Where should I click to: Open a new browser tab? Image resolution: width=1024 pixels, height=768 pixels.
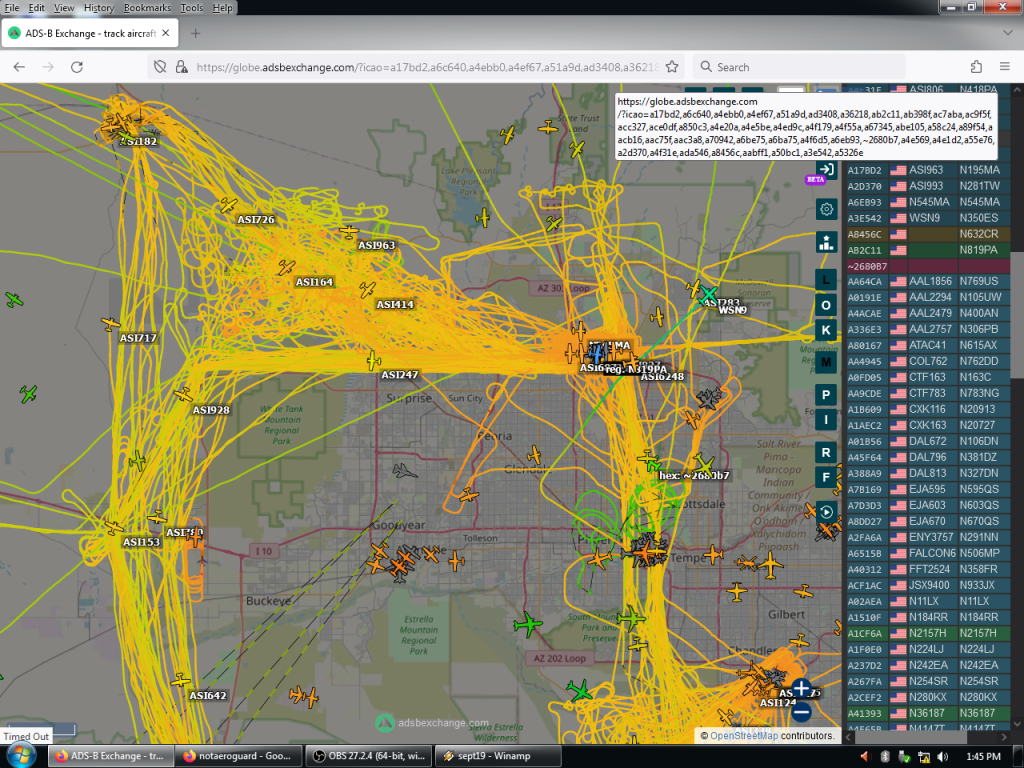(x=195, y=33)
